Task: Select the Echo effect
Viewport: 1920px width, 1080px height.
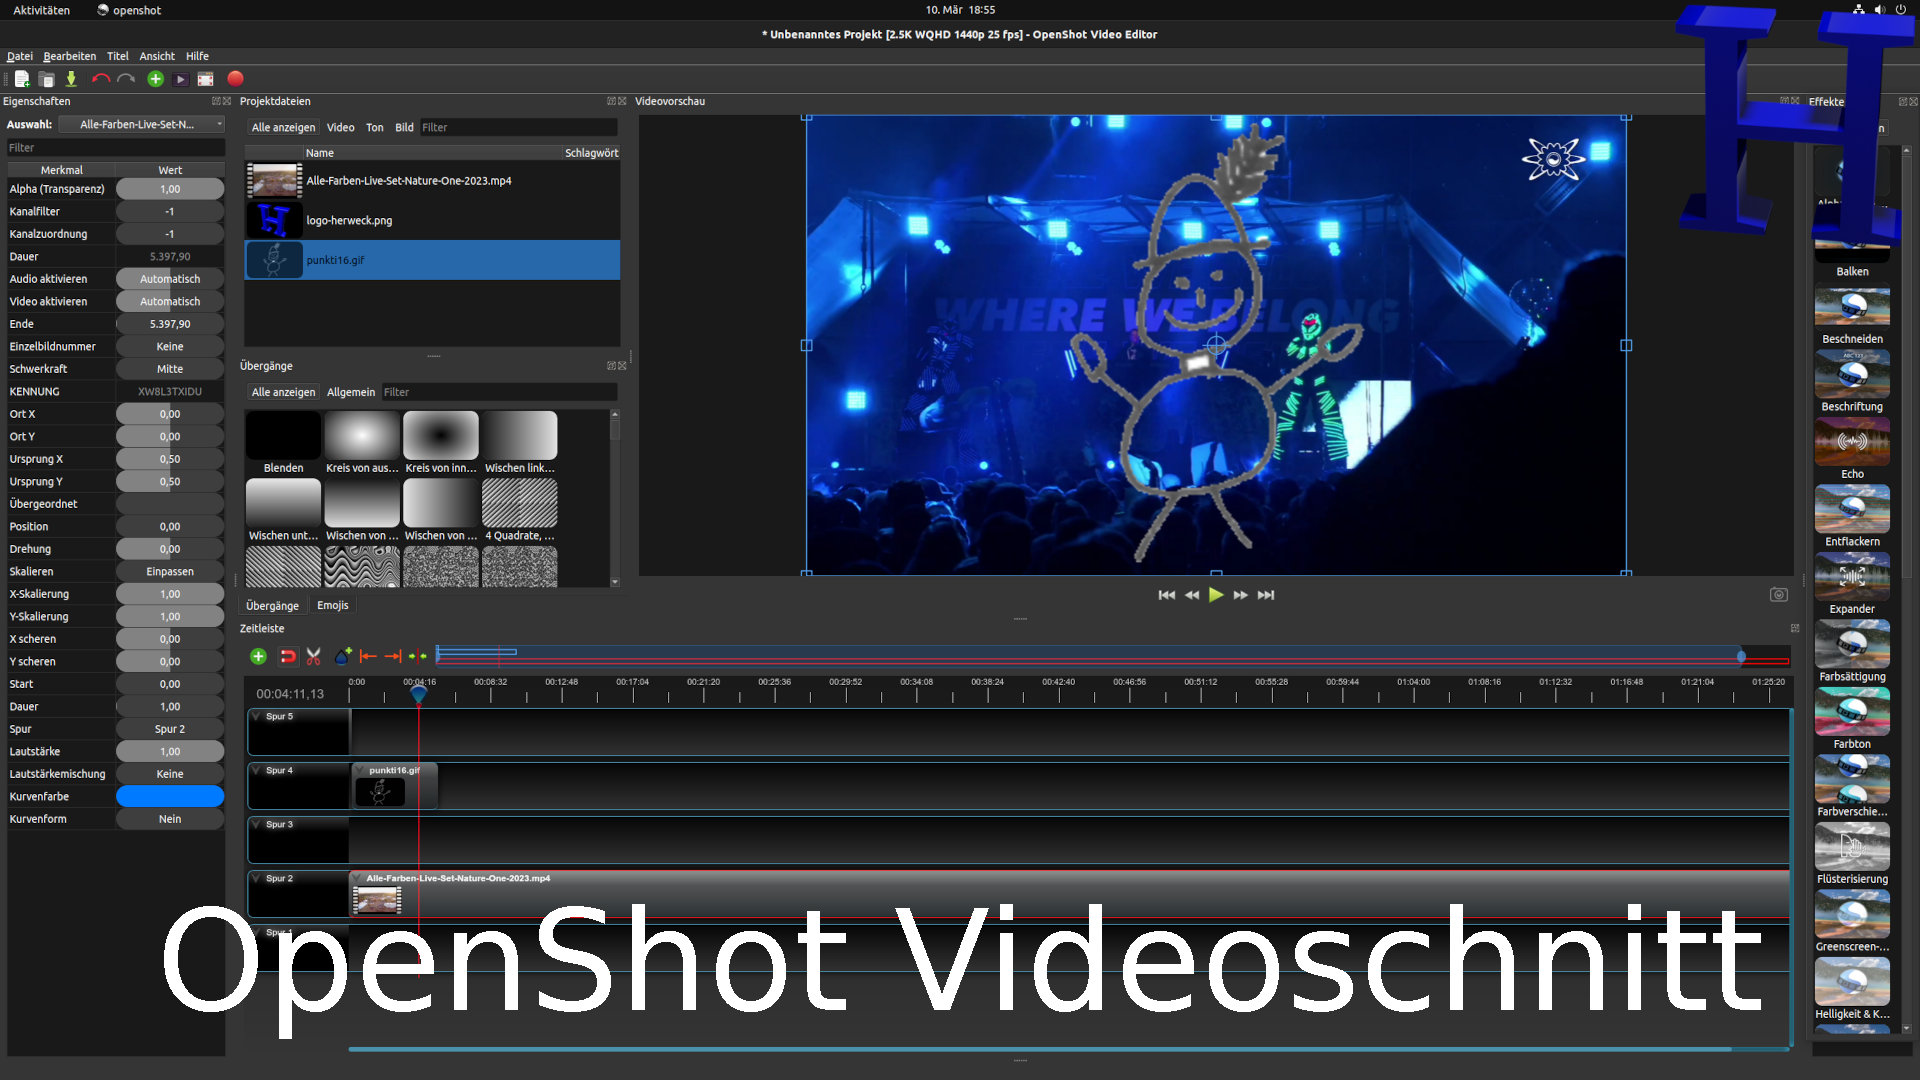Action: click(1852, 449)
